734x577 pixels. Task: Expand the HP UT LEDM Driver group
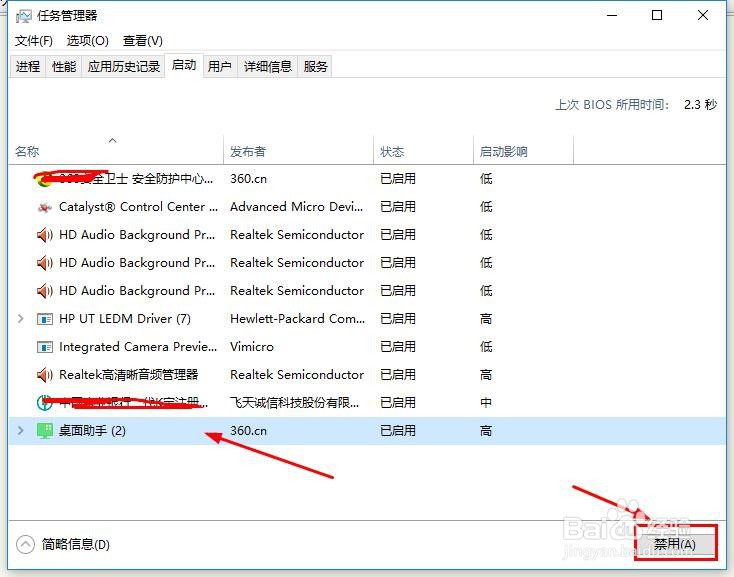(20, 319)
